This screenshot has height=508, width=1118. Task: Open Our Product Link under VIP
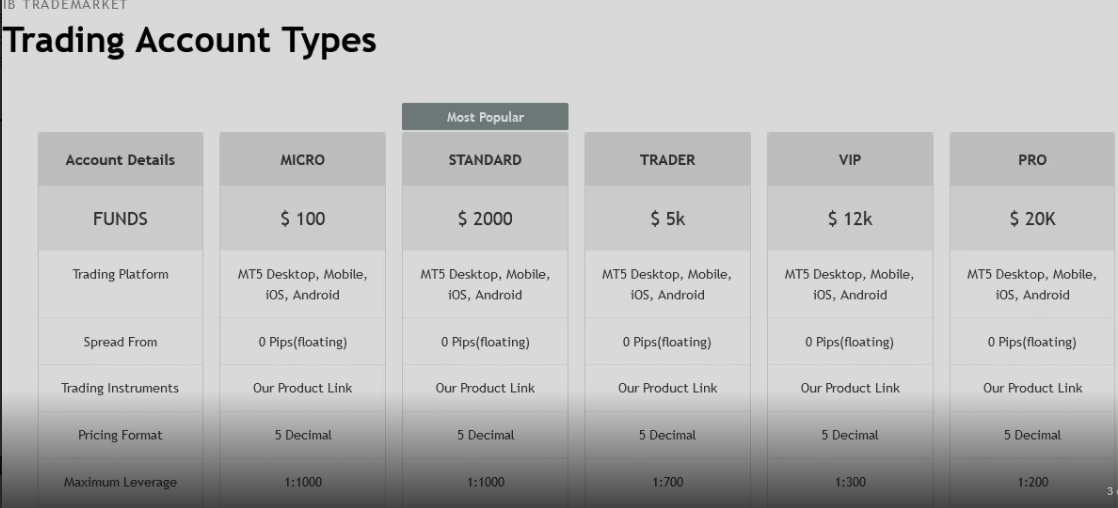point(850,388)
